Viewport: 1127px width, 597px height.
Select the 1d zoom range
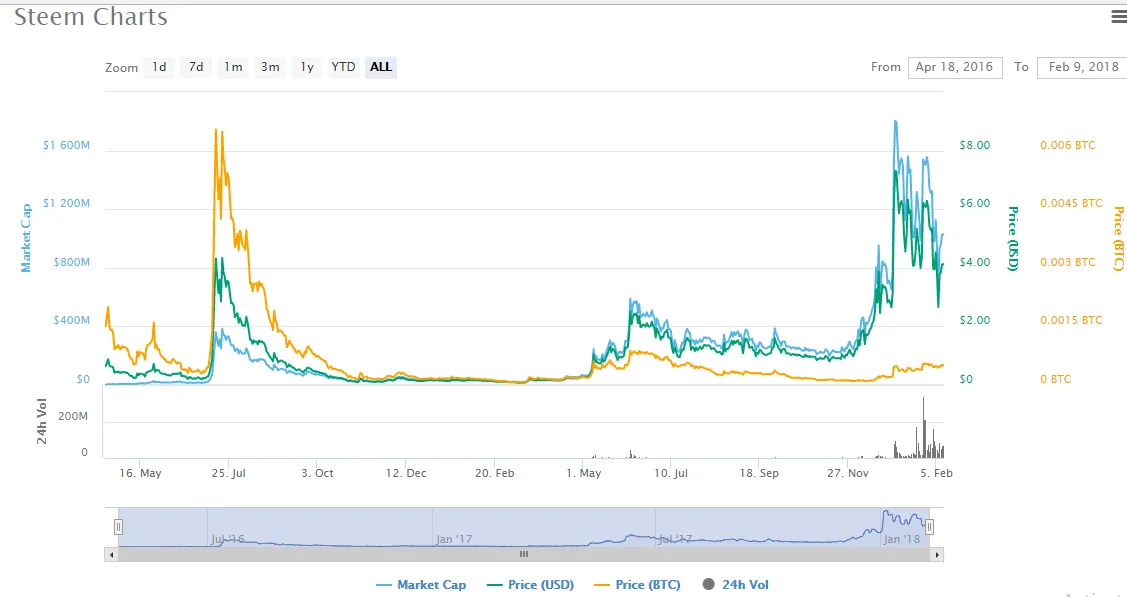coord(159,67)
